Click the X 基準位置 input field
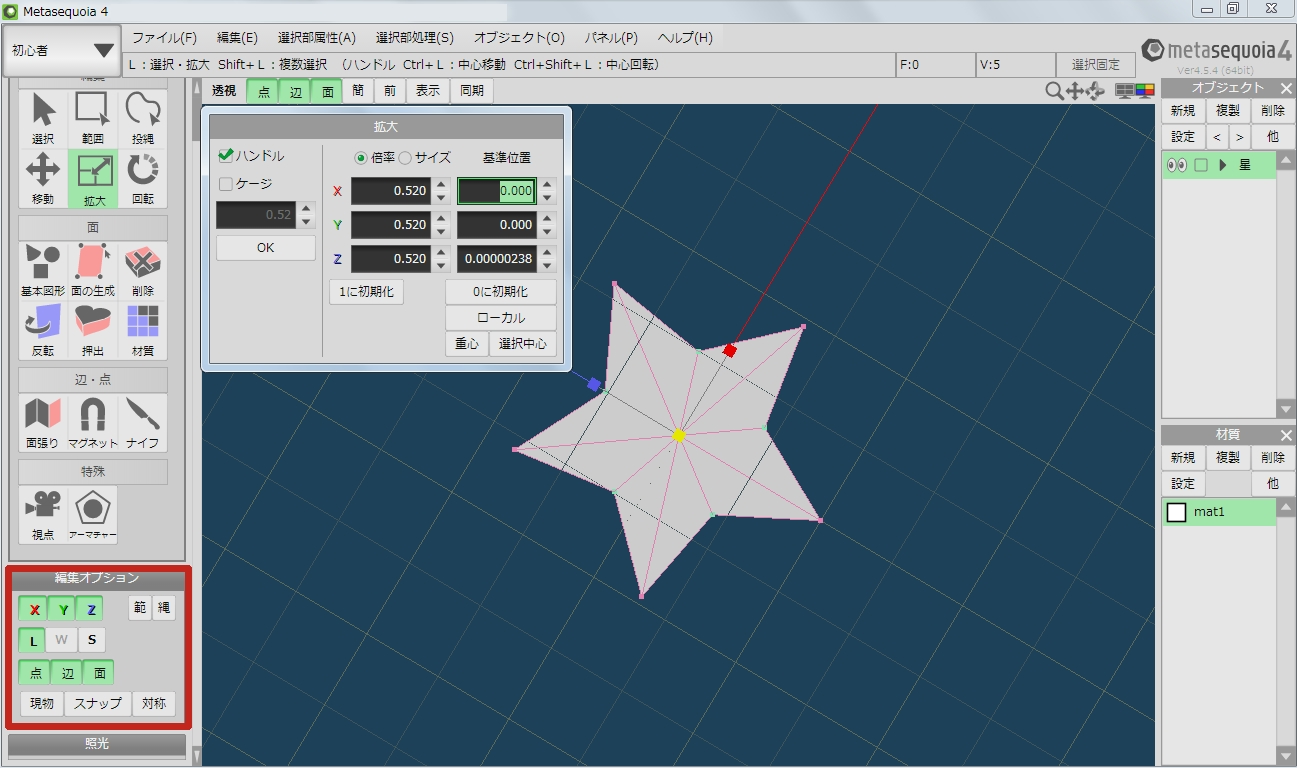 click(496, 191)
